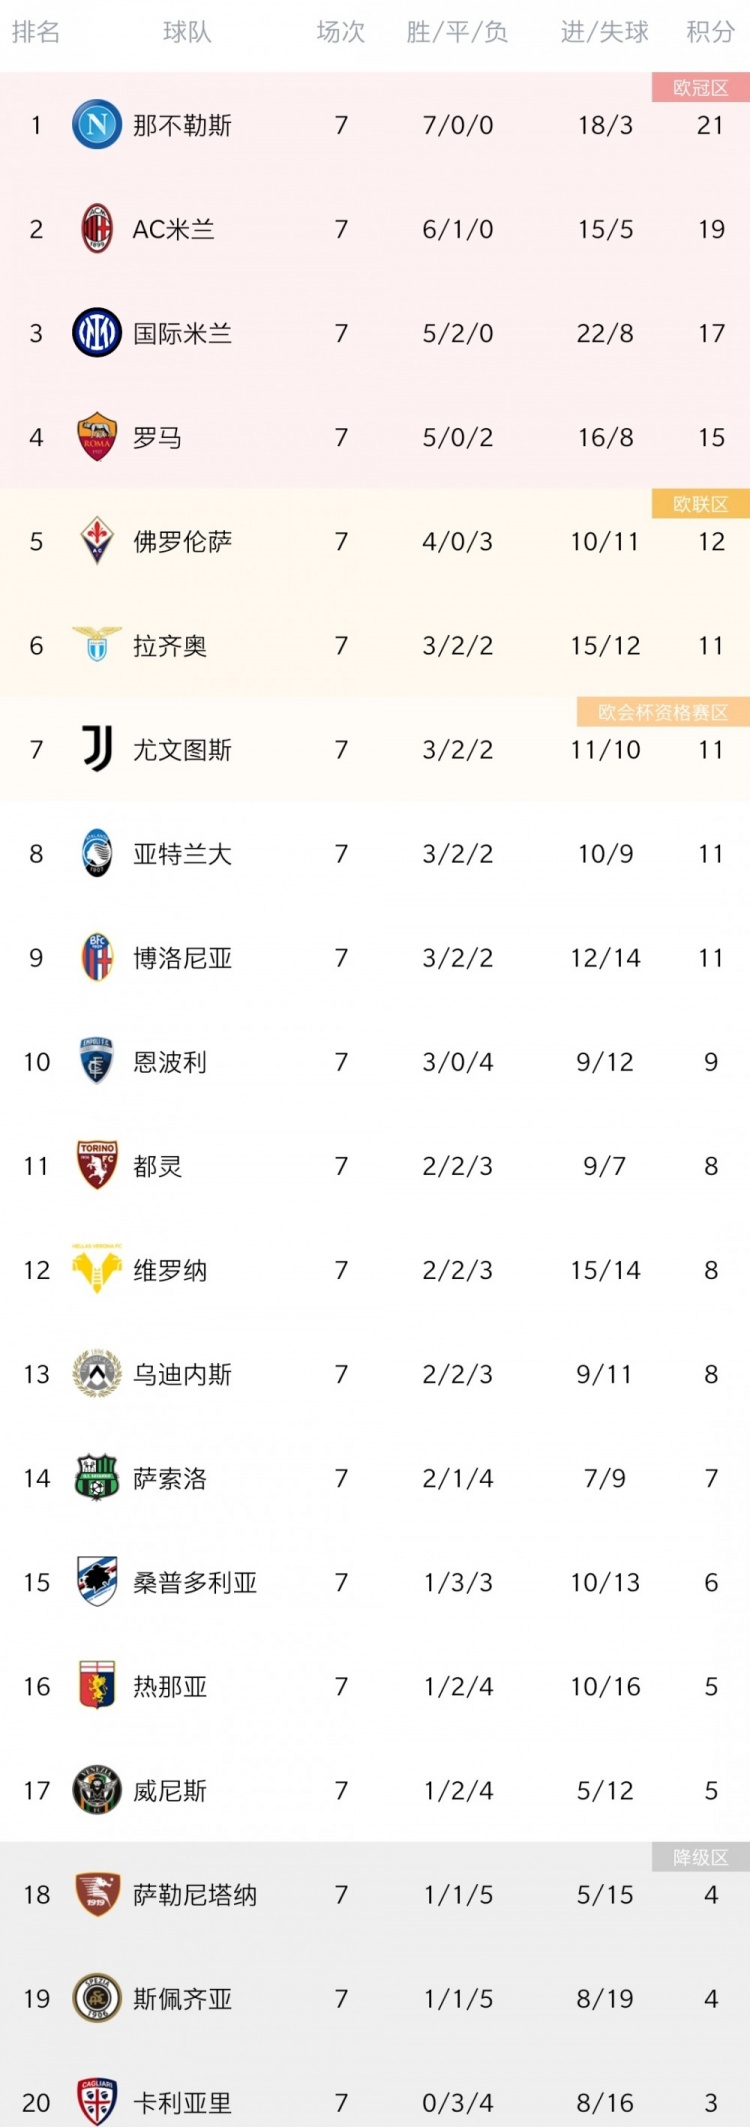The image size is (750, 2127).
Task: Open the Cagliari badge icon
Action: pyautogui.click(x=97, y=2101)
